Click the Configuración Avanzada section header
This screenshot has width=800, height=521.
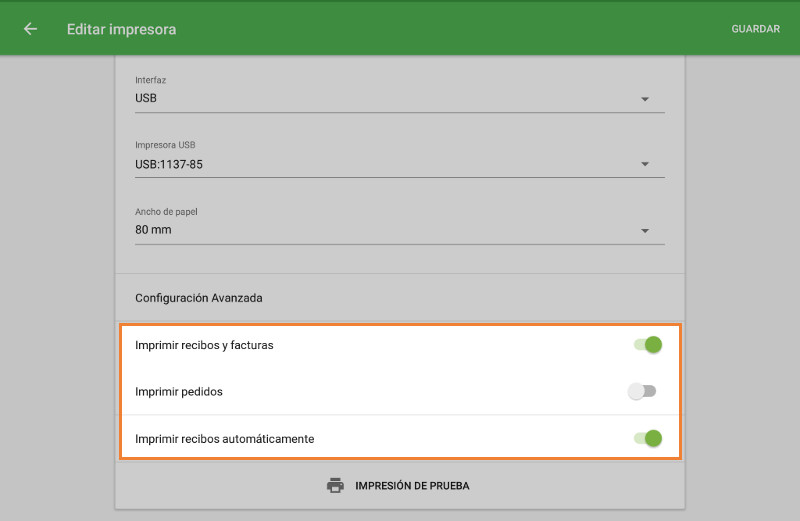coord(198,298)
